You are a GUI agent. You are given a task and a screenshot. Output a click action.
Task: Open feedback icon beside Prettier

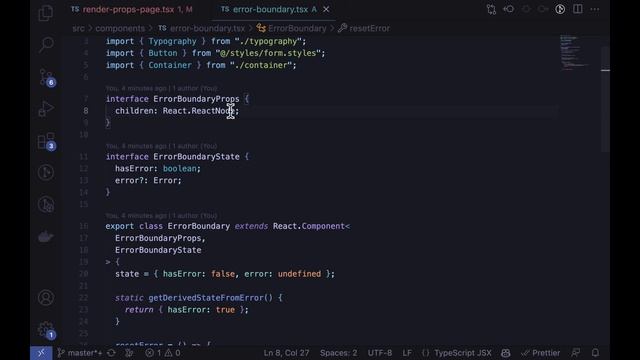coord(576,353)
